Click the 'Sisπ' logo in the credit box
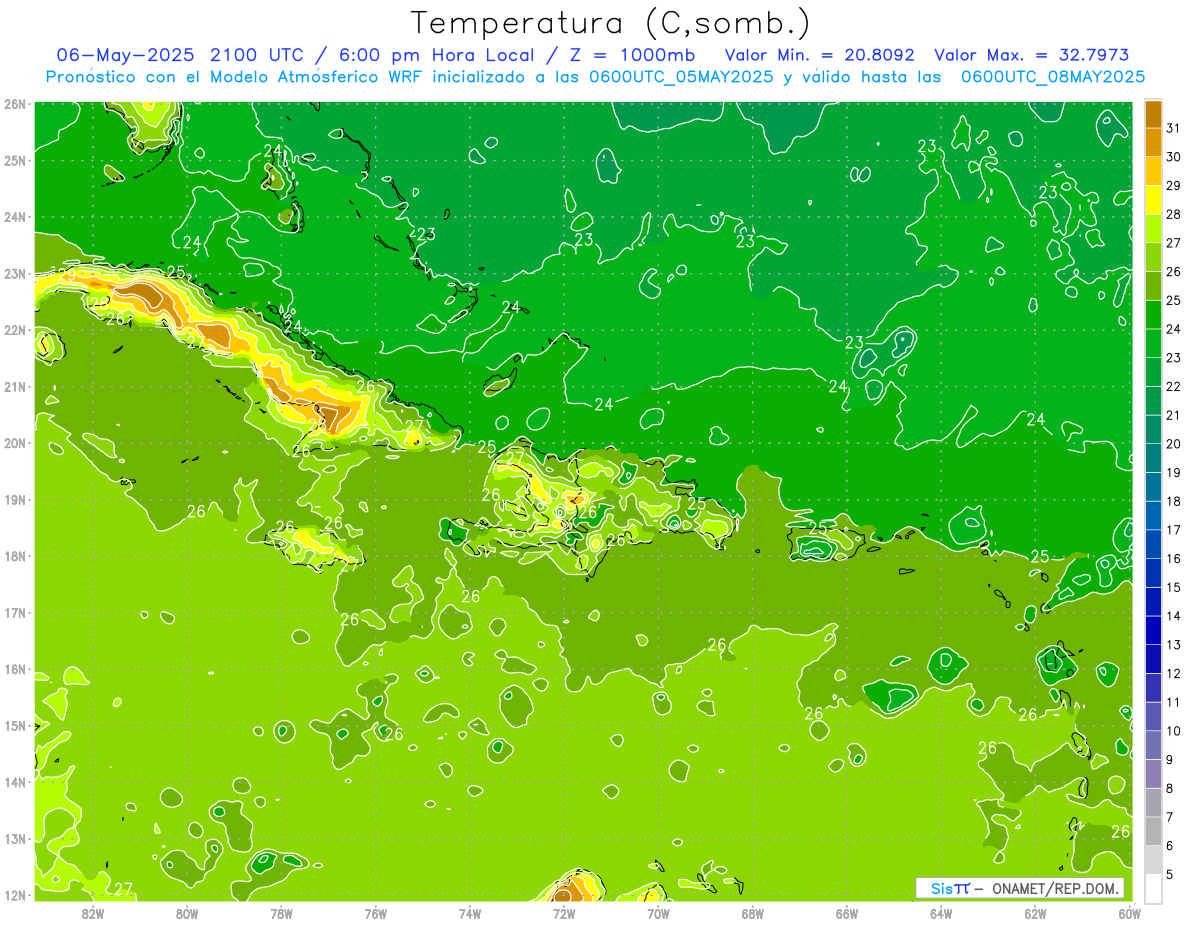Viewport: 1200px width, 927px height. 950,888
